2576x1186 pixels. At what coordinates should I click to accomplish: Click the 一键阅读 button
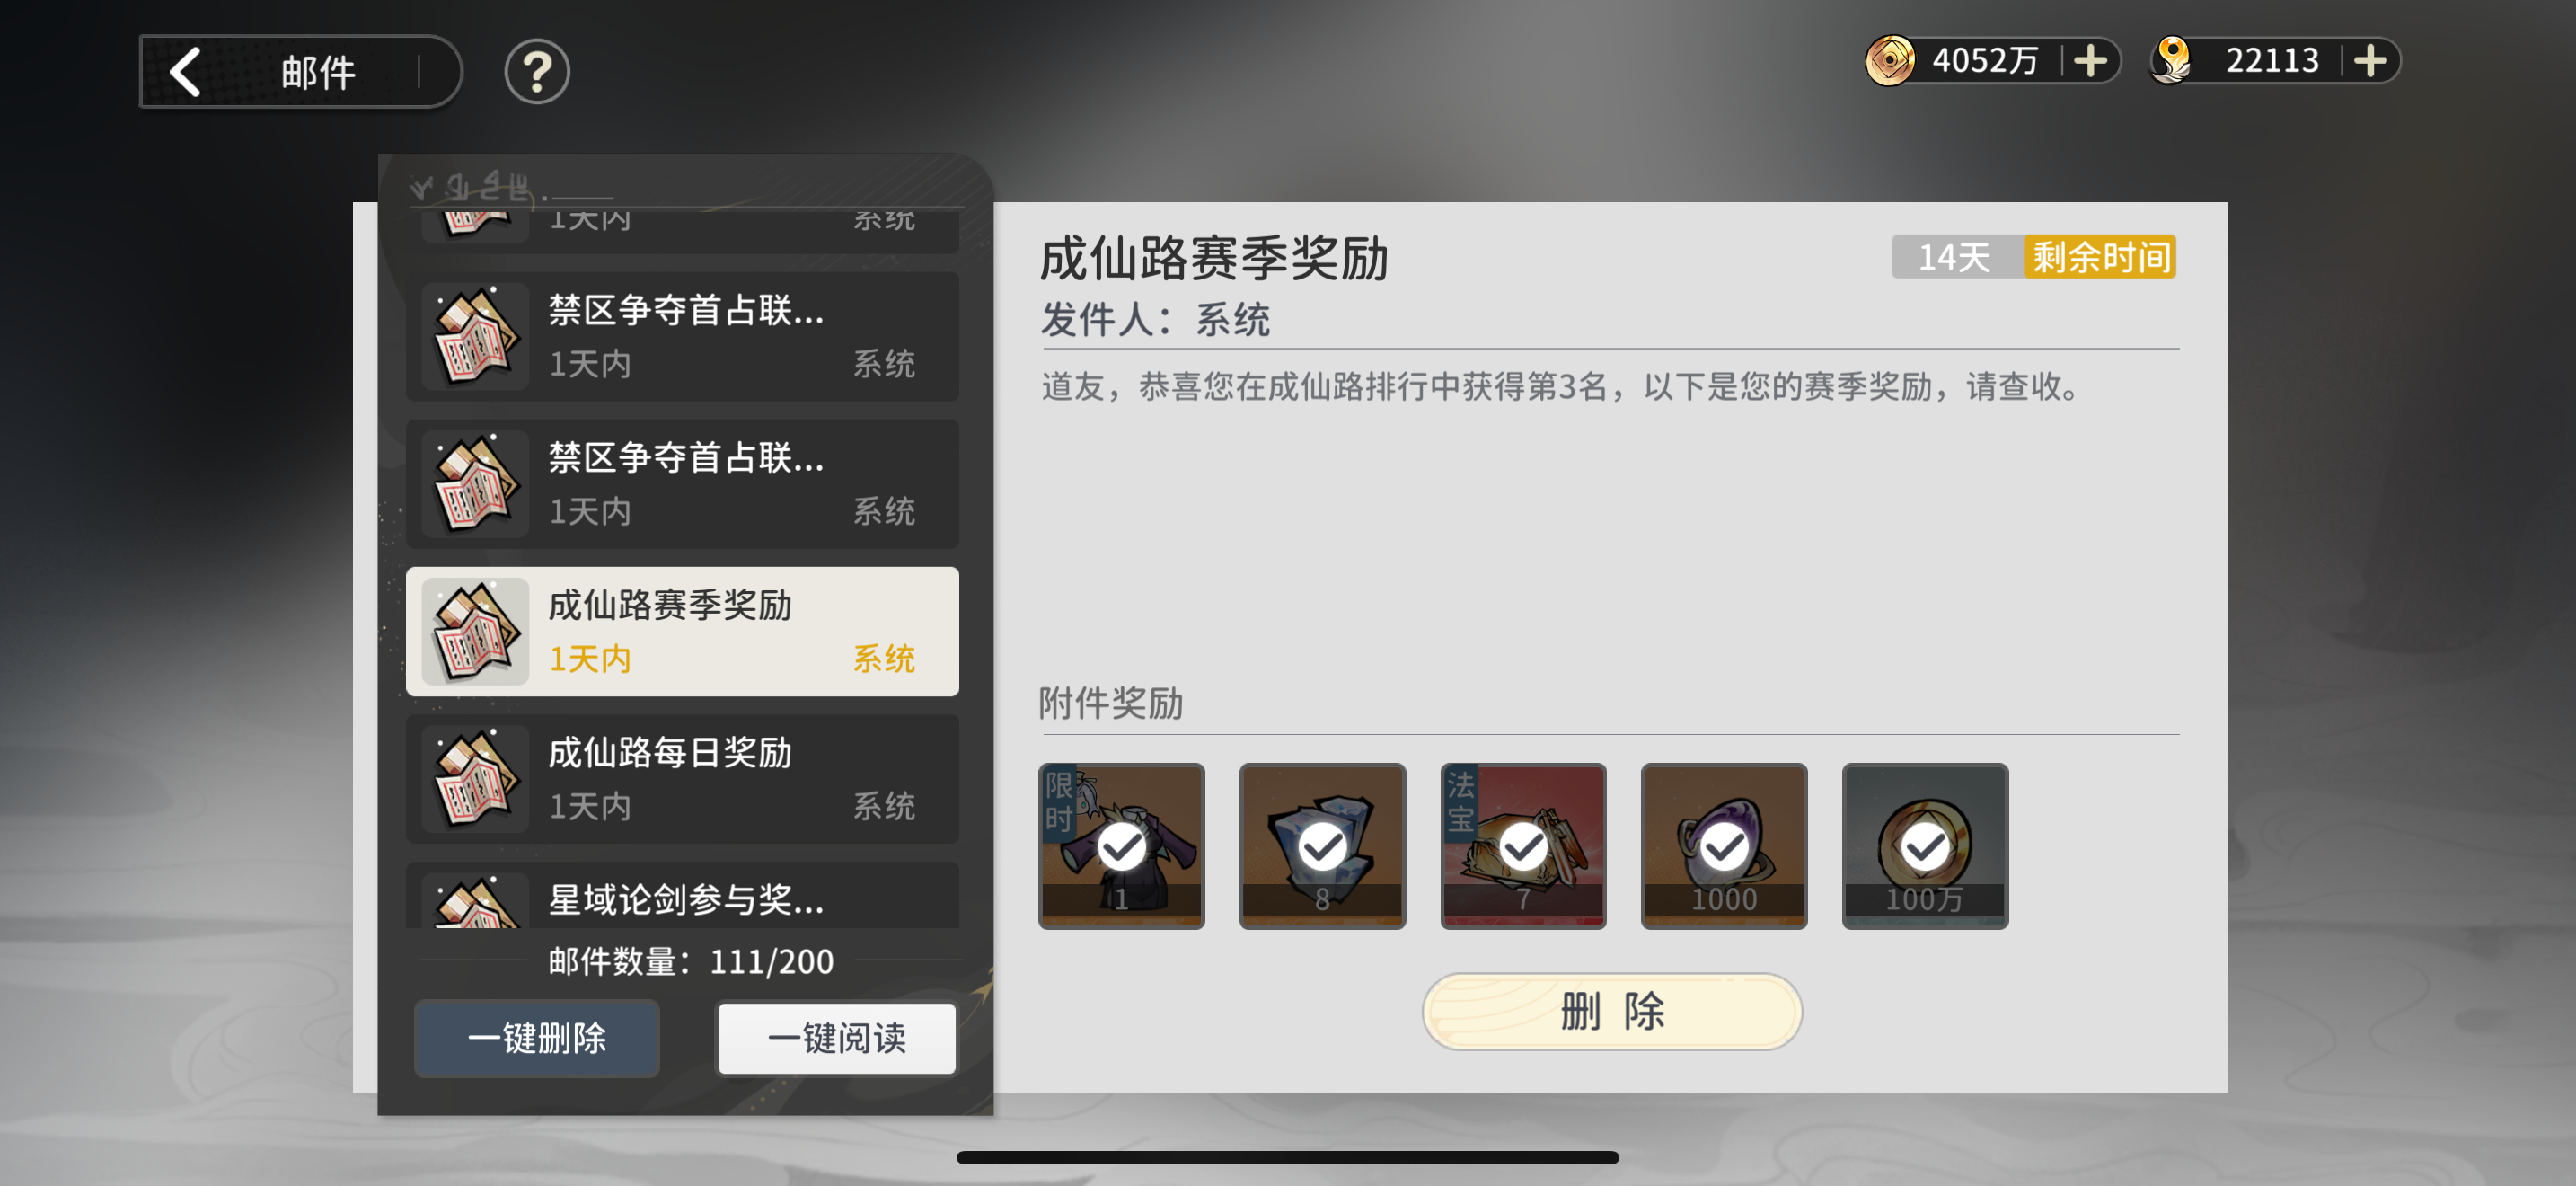[x=837, y=1038]
